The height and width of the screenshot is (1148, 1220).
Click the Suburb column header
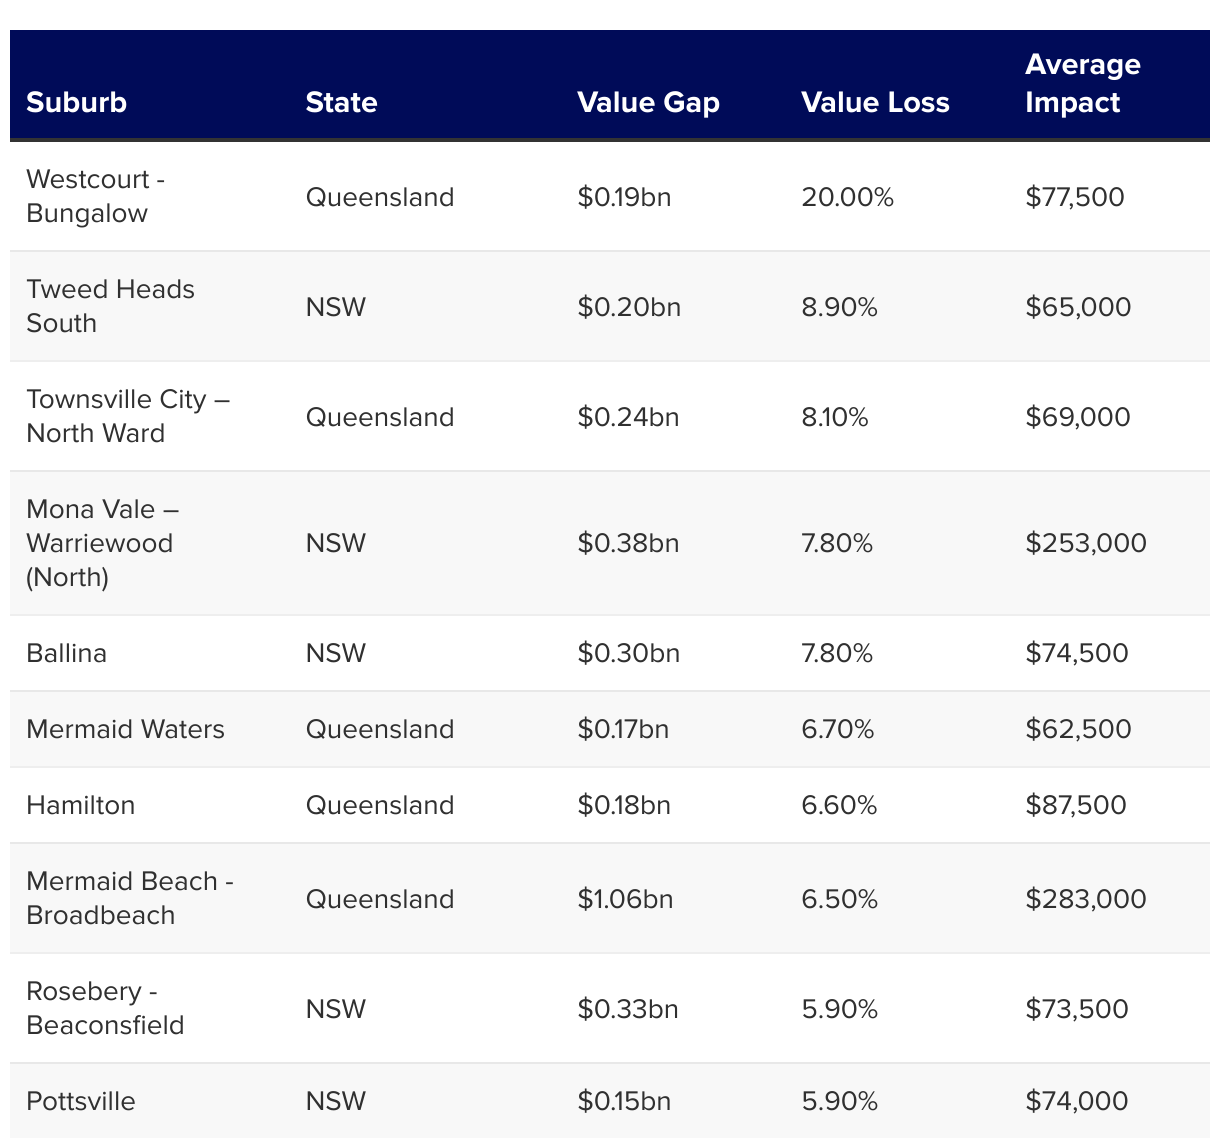point(77,102)
